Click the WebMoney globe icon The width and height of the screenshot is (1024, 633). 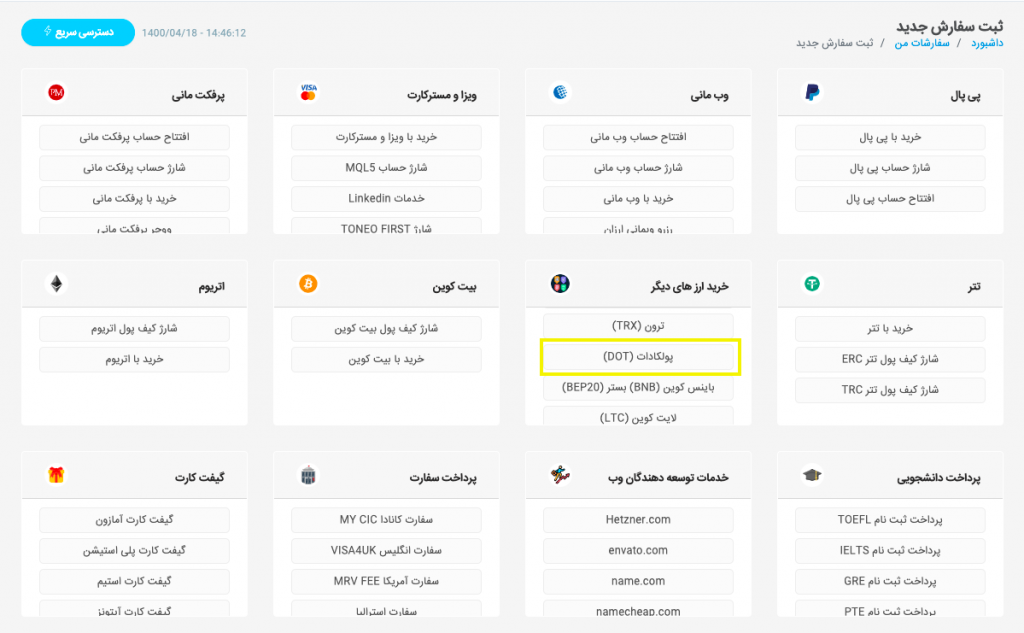[560, 92]
